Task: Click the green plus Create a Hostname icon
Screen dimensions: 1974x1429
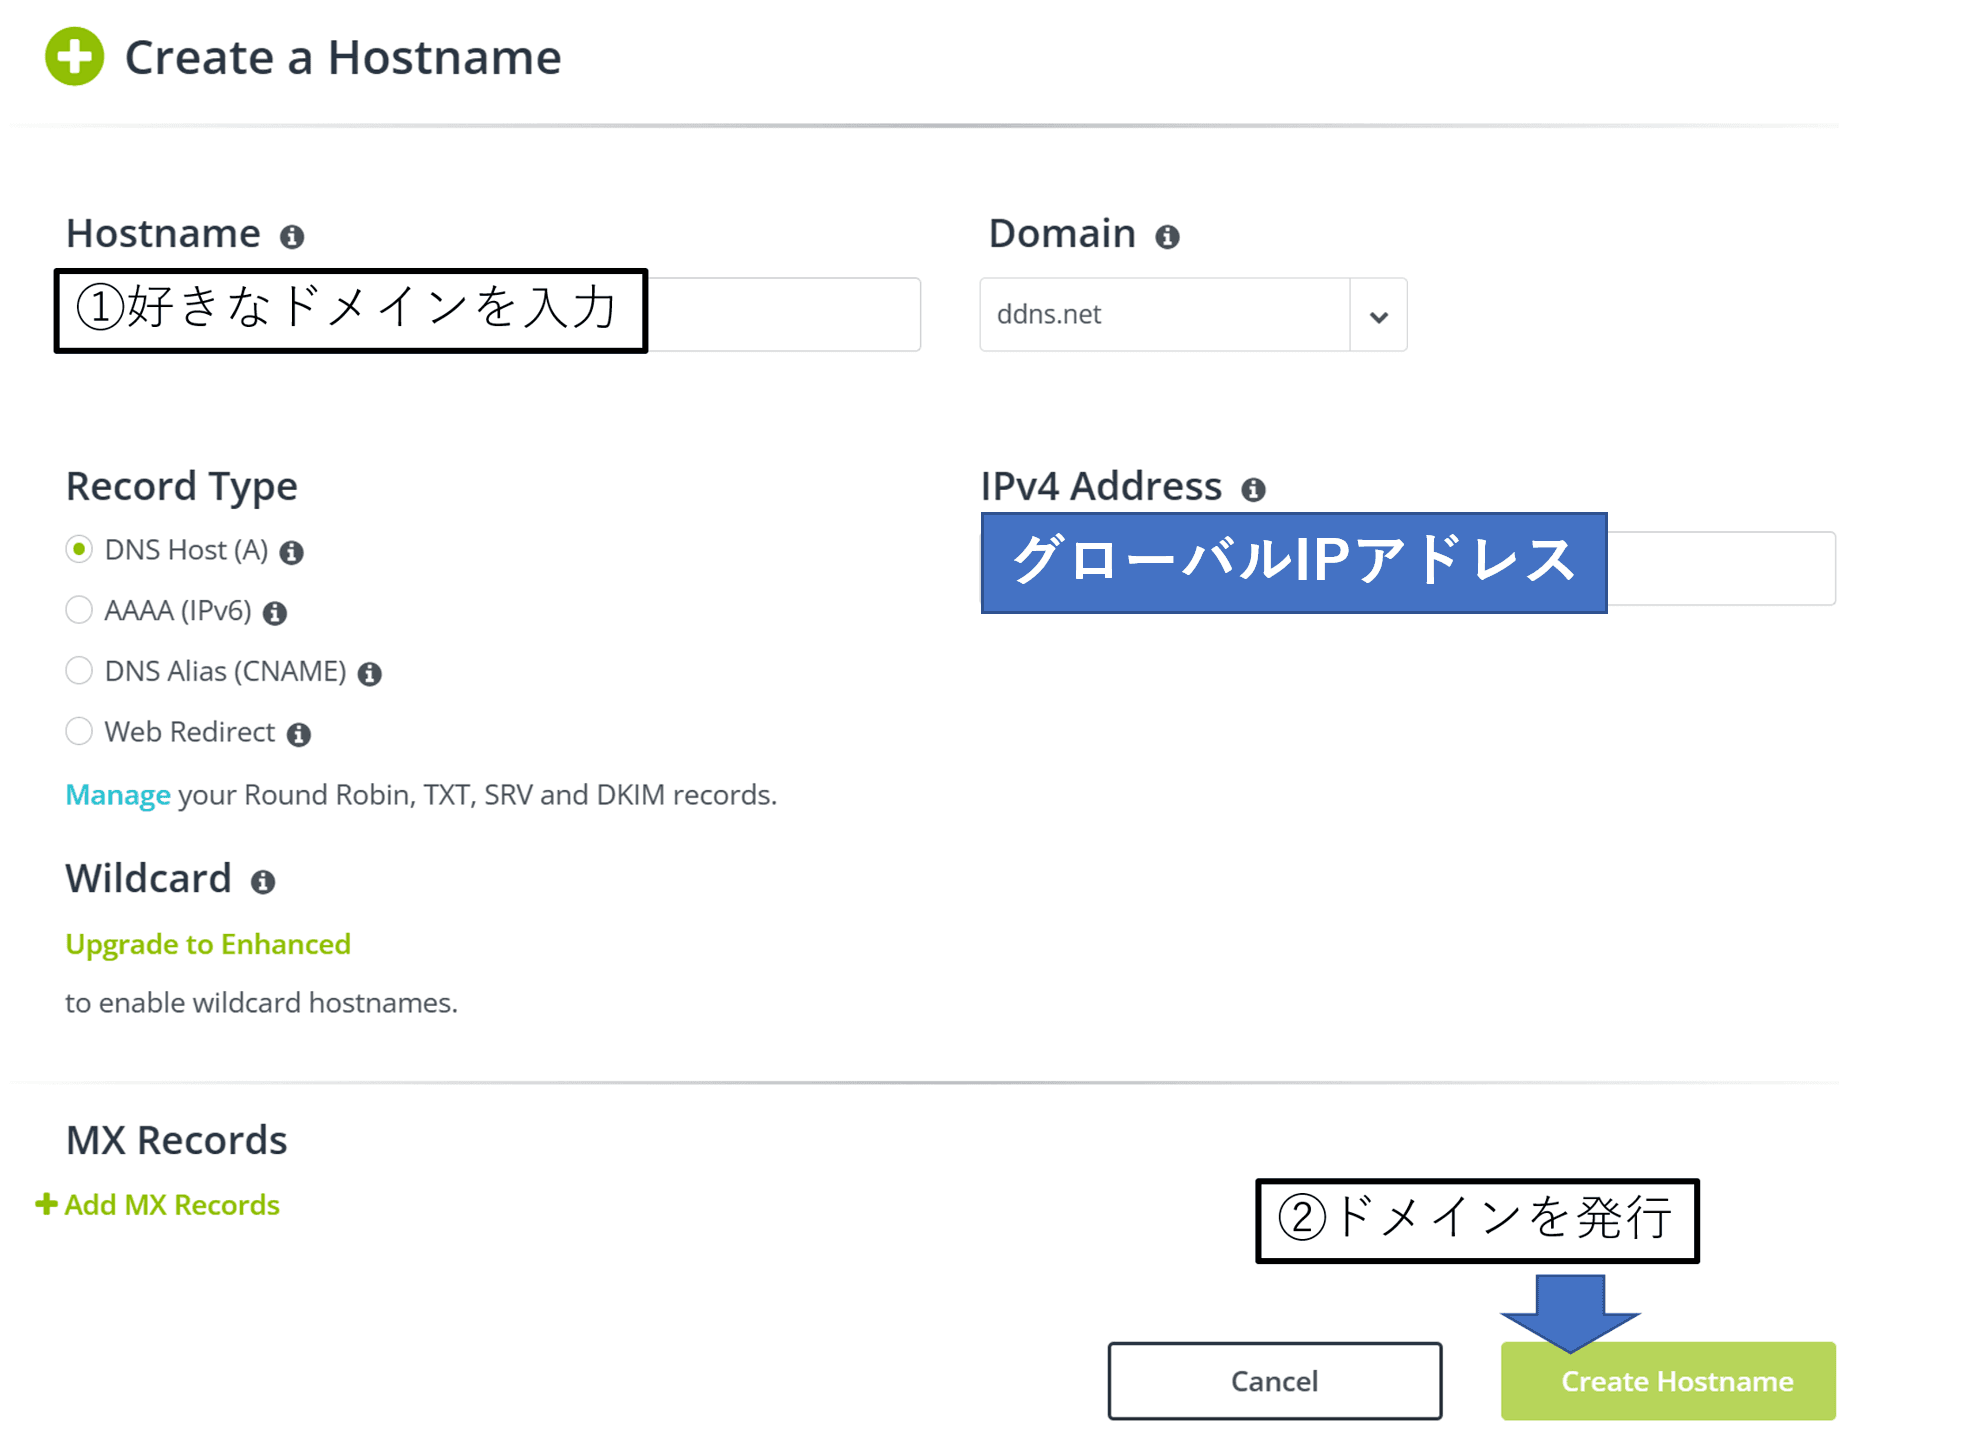Action: tap(74, 57)
